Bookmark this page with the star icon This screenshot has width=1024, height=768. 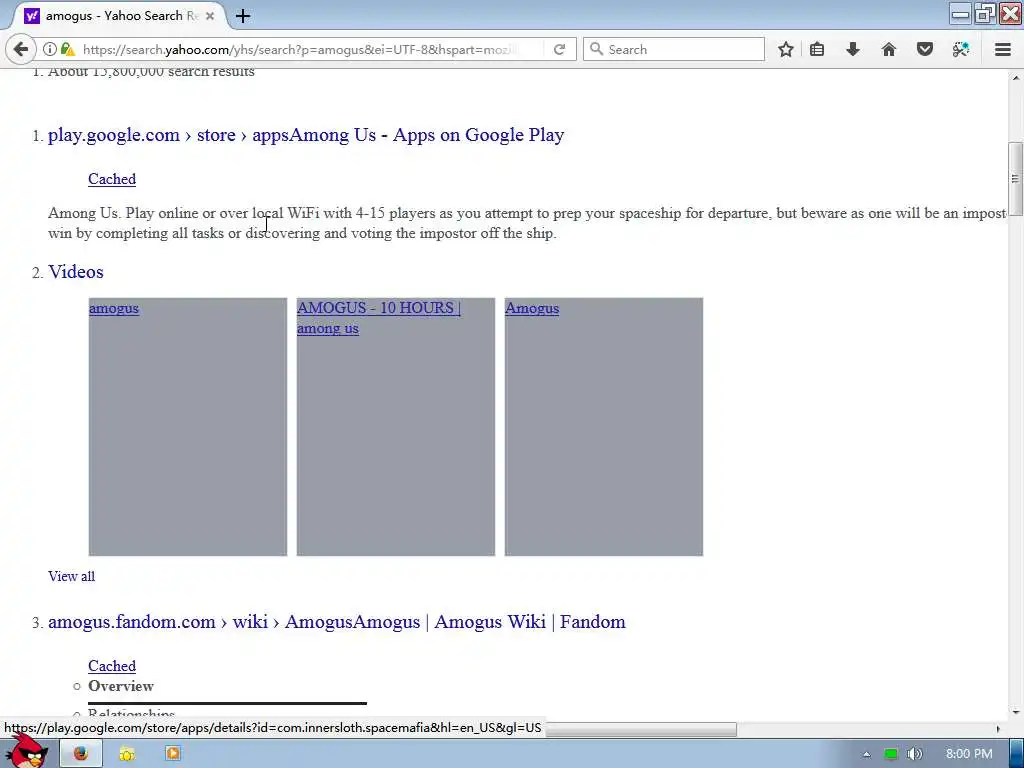(786, 49)
